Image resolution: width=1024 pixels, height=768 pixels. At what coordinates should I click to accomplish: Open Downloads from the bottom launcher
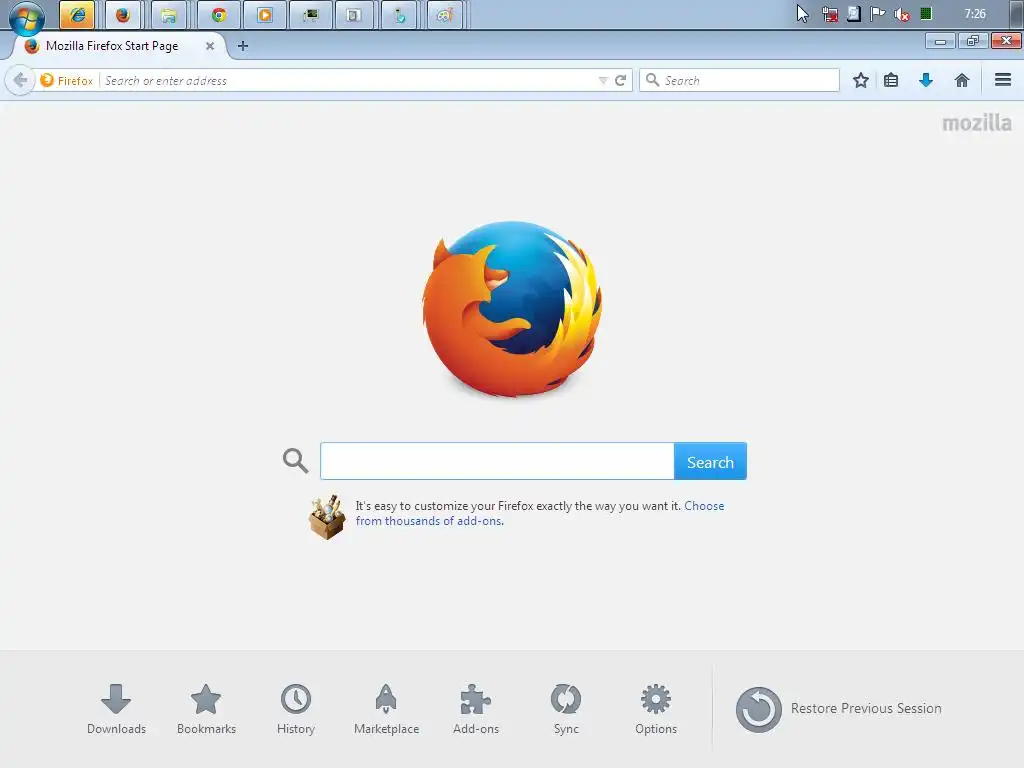tap(116, 709)
